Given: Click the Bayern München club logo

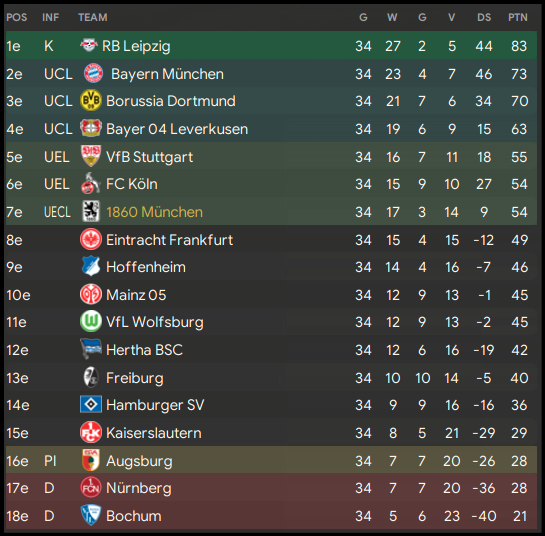Looking at the screenshot, I should [93, 73].
